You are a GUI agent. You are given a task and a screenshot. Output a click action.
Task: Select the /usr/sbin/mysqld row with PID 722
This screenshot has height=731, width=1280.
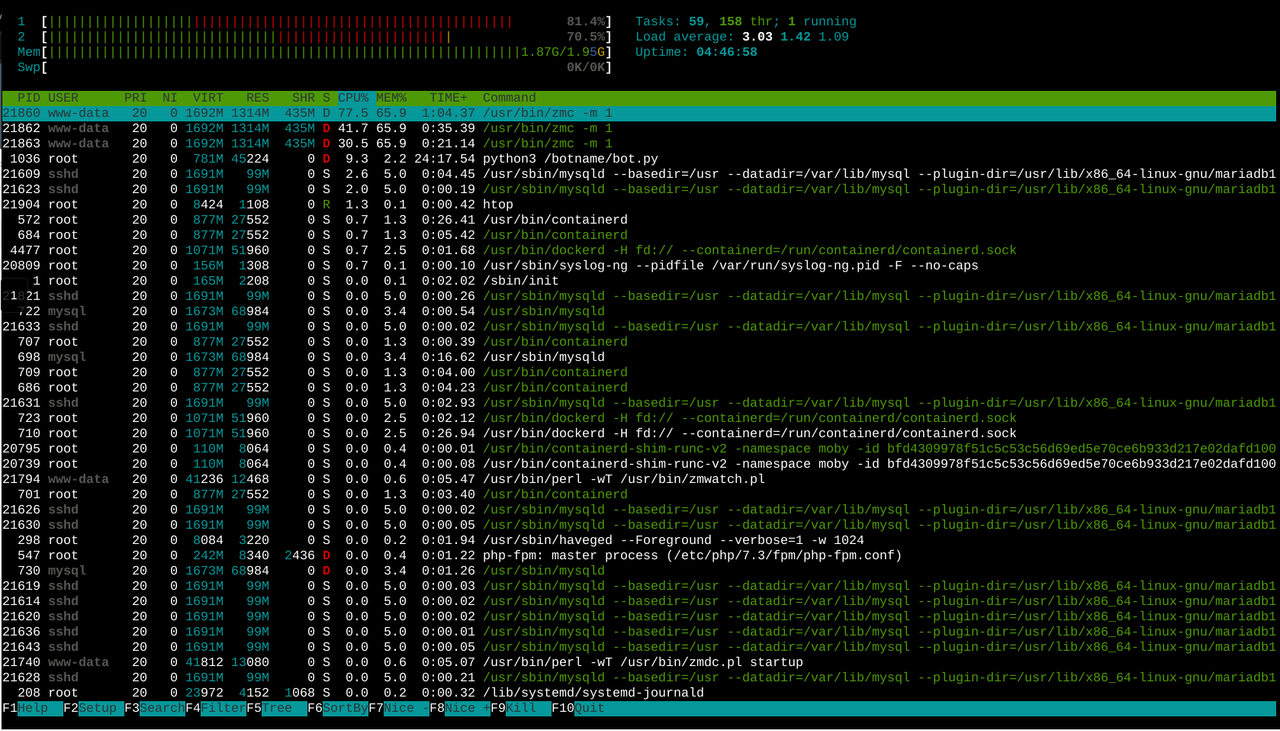tap(640, 311)
